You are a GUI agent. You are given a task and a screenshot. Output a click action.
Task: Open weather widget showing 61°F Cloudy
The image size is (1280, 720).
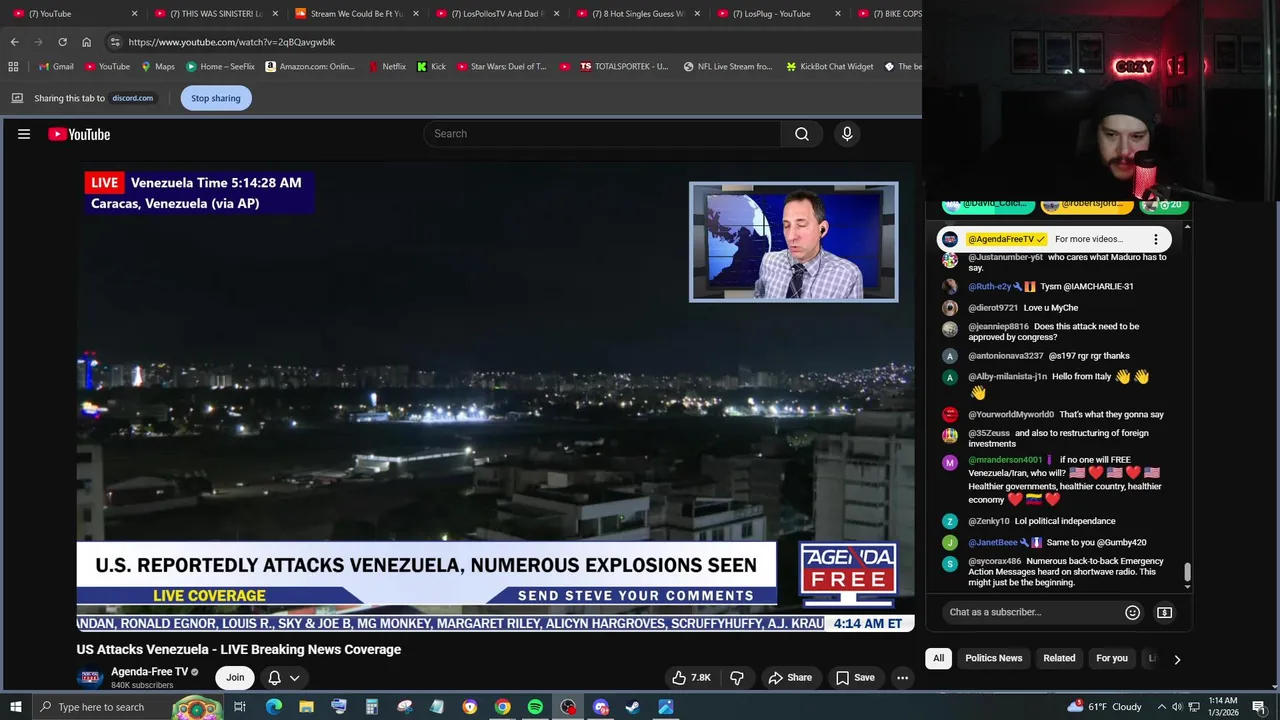(x=1104, y=707)
